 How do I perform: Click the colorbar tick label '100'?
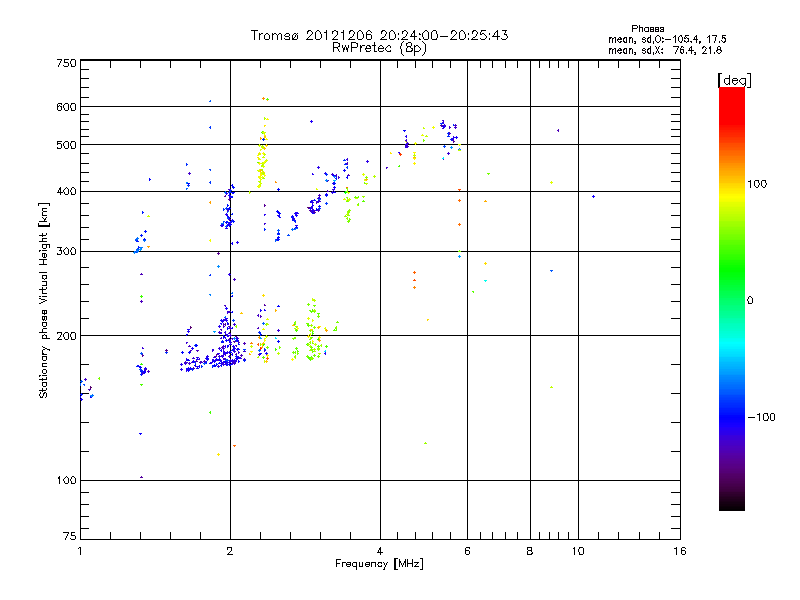click(x=757, y=184)
